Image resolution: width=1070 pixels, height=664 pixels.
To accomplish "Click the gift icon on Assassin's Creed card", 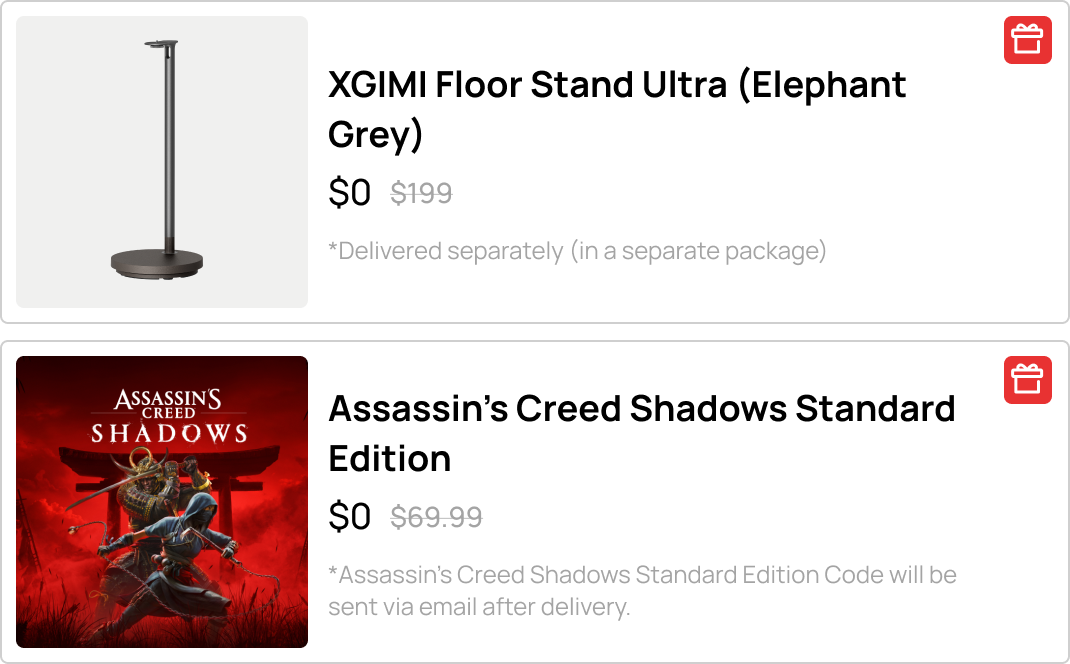I will [x=1027, y=380].
